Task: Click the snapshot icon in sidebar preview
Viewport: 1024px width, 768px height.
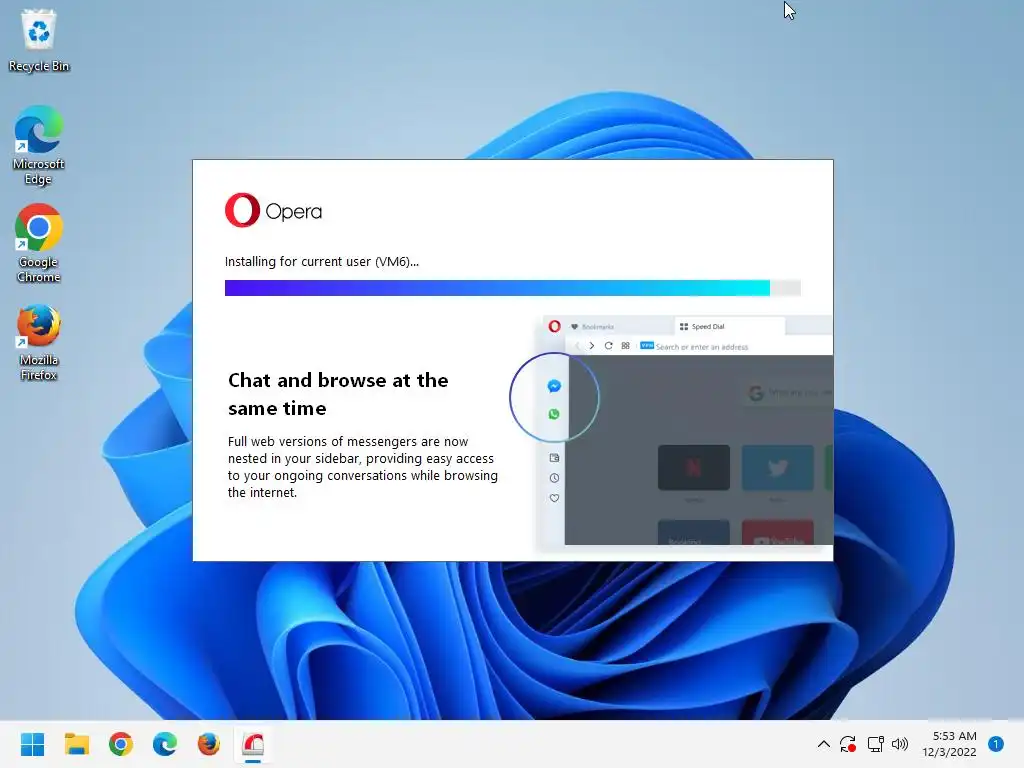Action: [x=554, y=458]
